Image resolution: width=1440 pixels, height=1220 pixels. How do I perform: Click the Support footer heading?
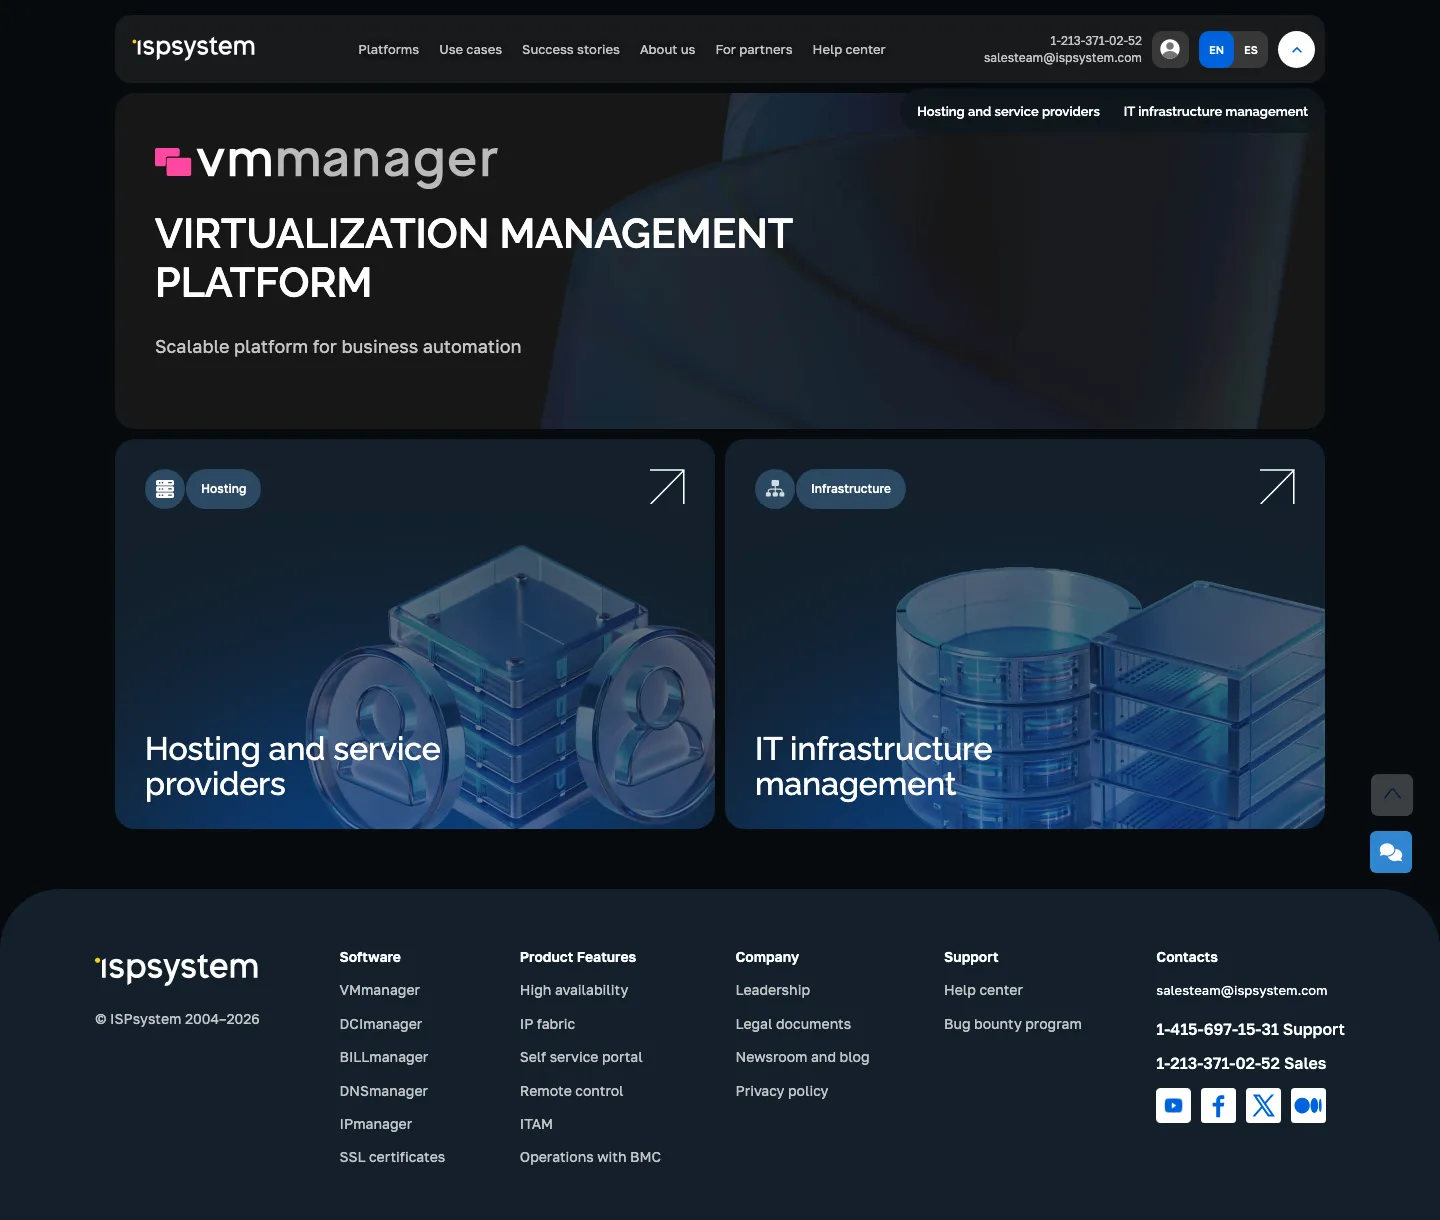coord(971,957)
